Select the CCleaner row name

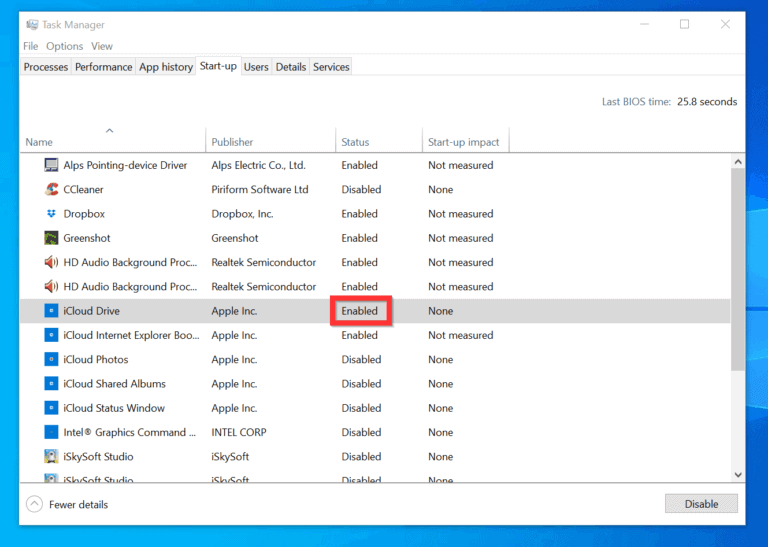tap(83, 190)
